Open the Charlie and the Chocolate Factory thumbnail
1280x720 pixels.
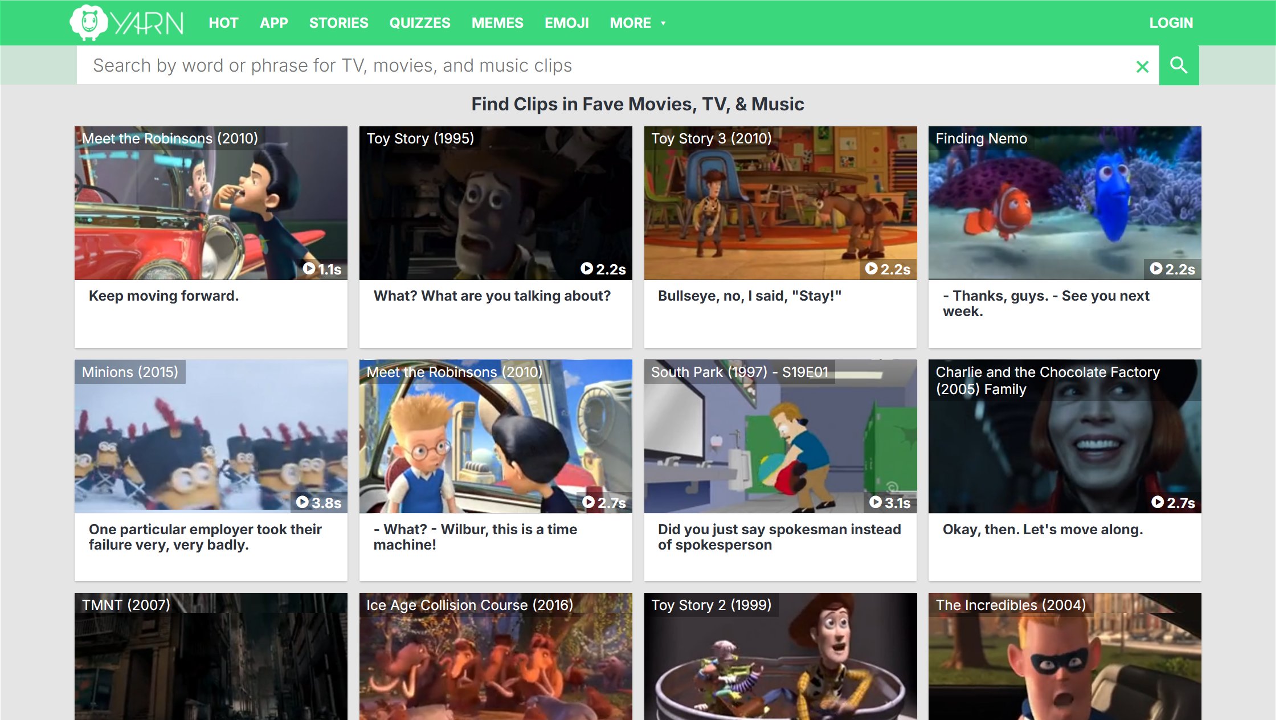[1065, 437]
